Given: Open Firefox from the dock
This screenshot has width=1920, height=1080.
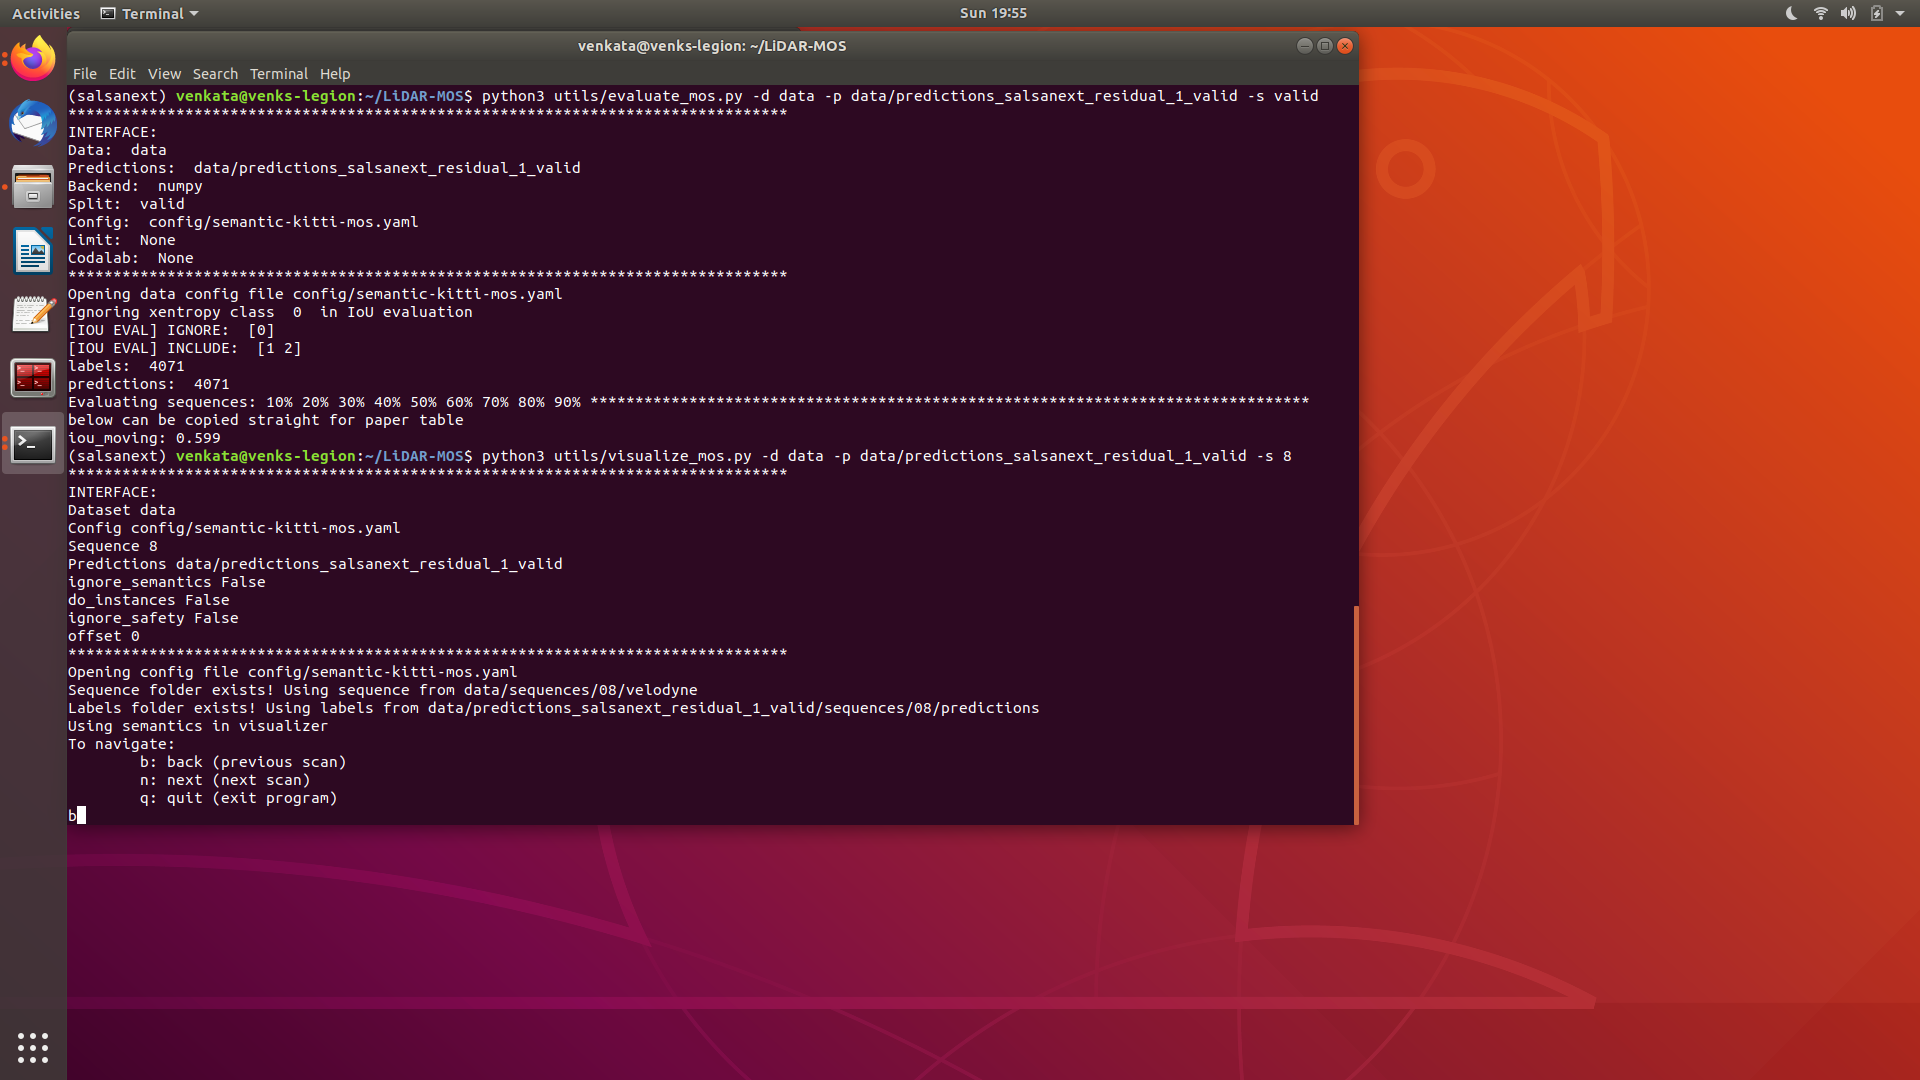Looking at the screenshot, I should [33, 59].
